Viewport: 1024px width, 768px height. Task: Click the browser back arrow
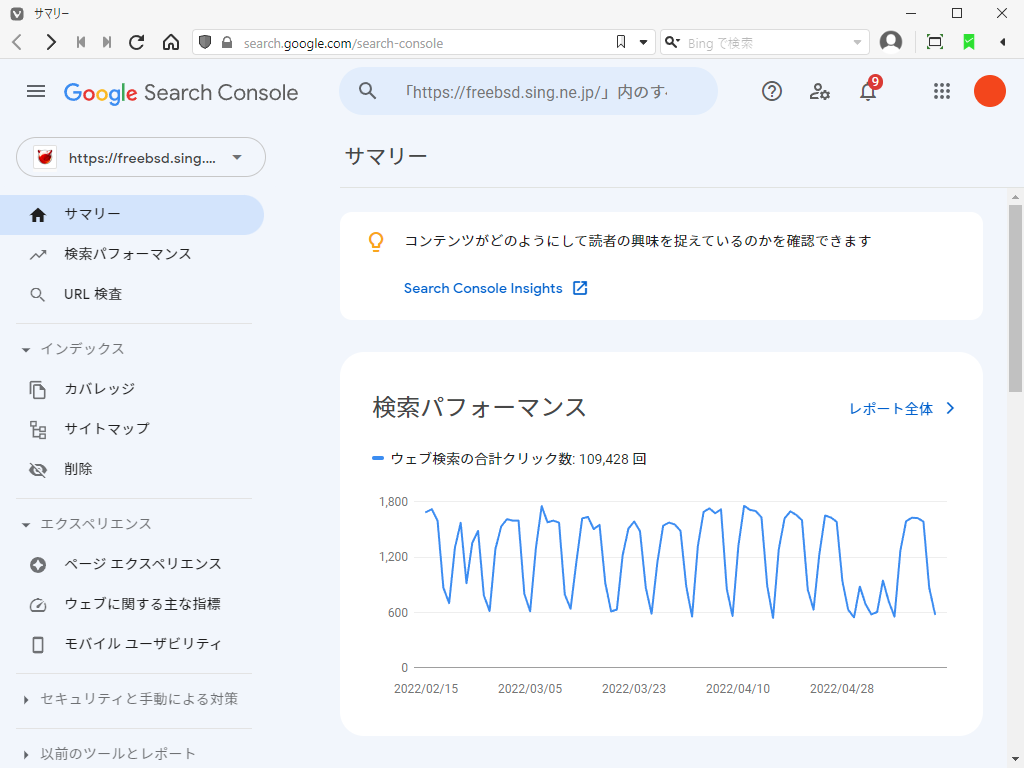point(18,42)
